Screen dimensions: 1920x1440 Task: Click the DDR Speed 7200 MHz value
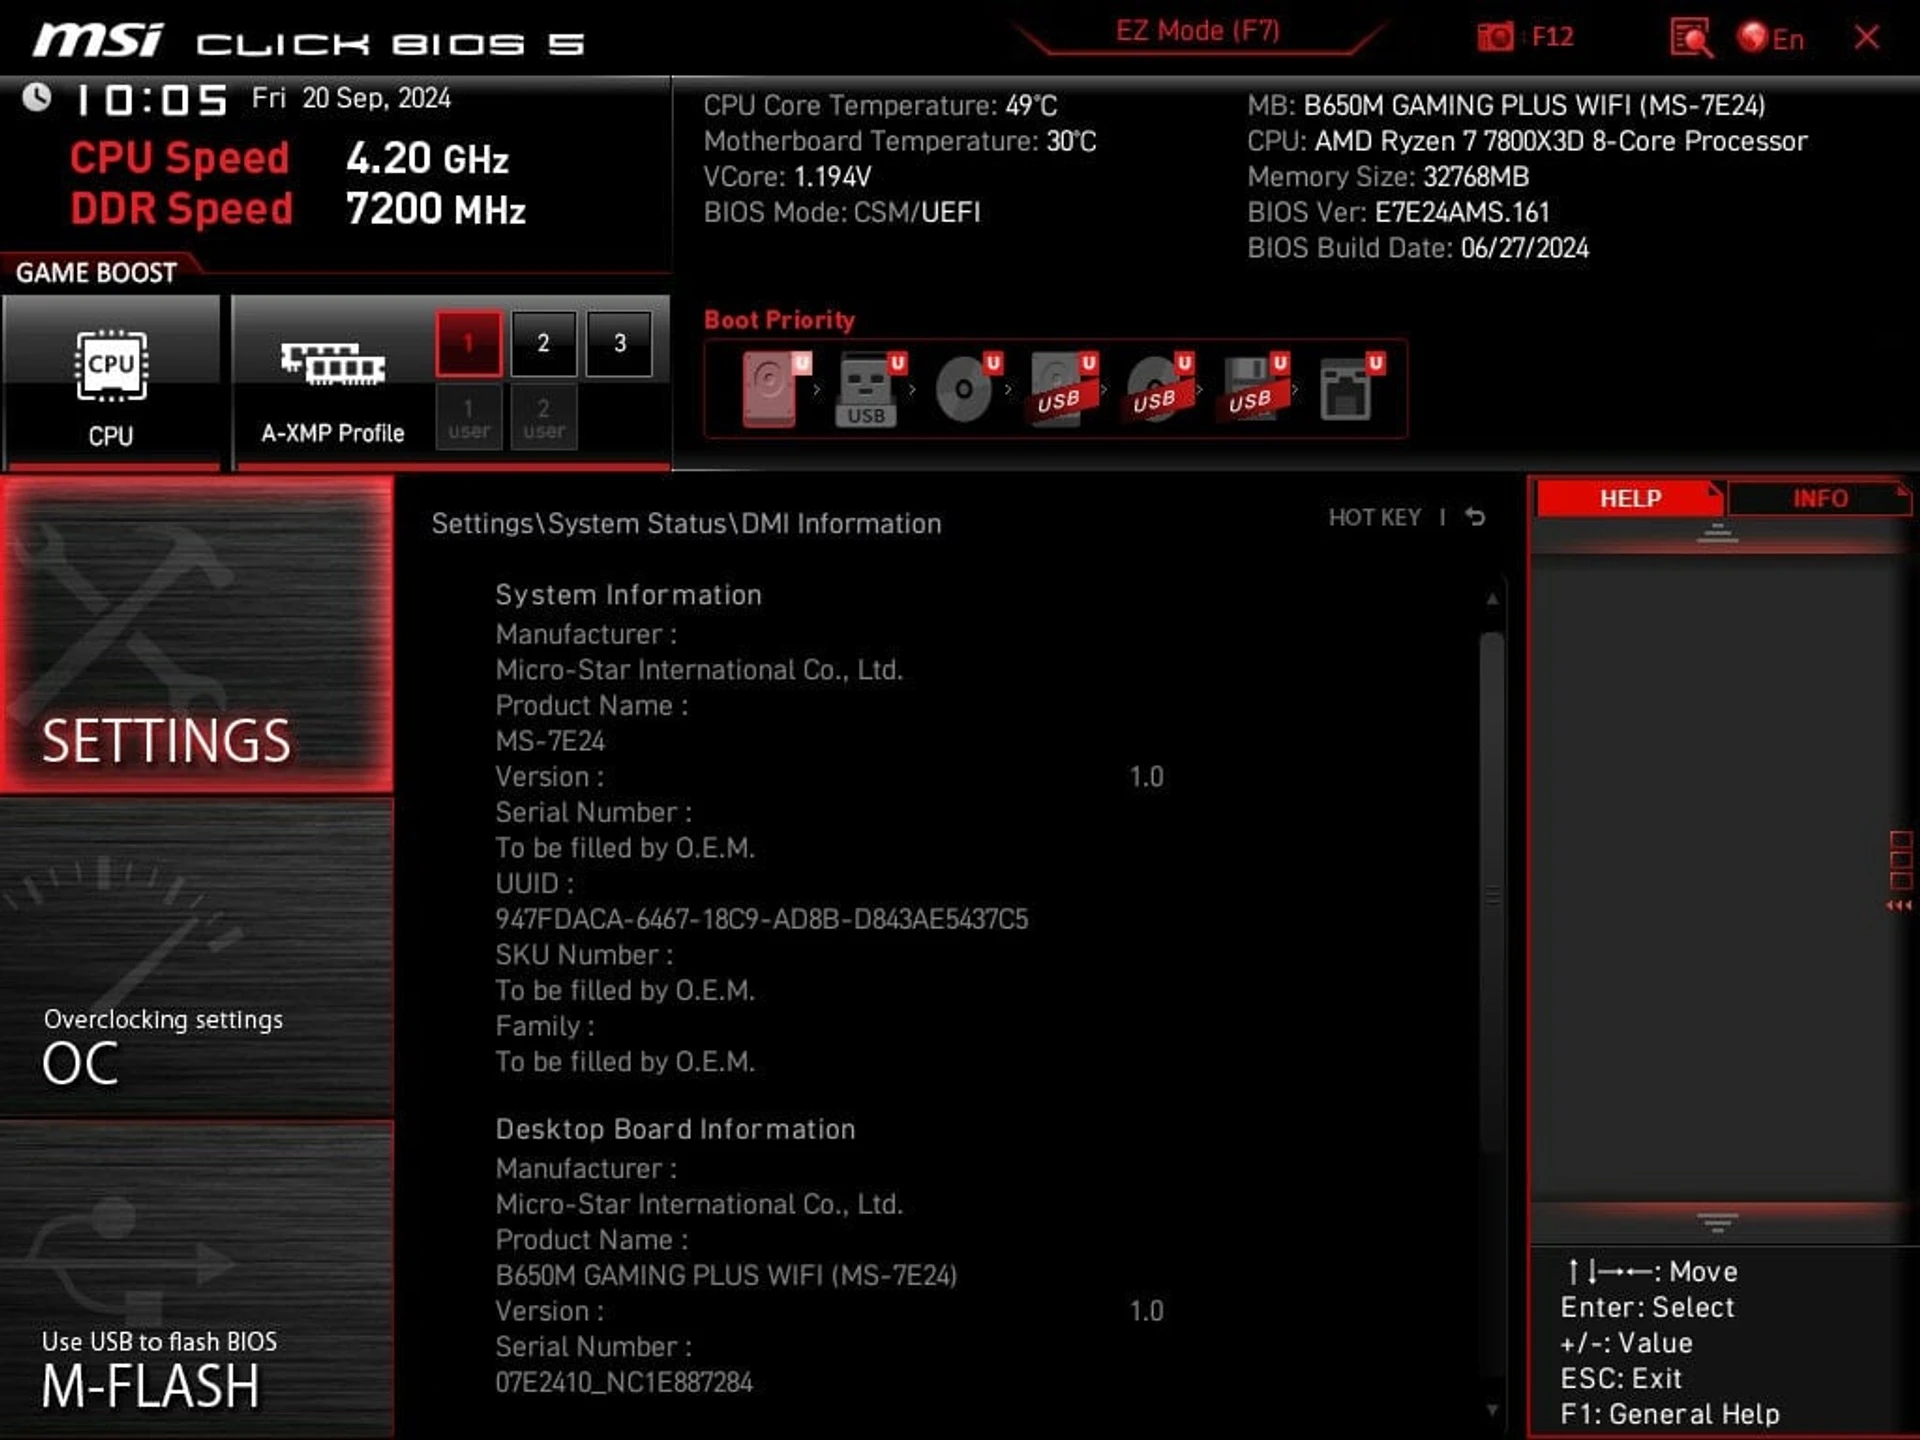click(x=435, y=209)
